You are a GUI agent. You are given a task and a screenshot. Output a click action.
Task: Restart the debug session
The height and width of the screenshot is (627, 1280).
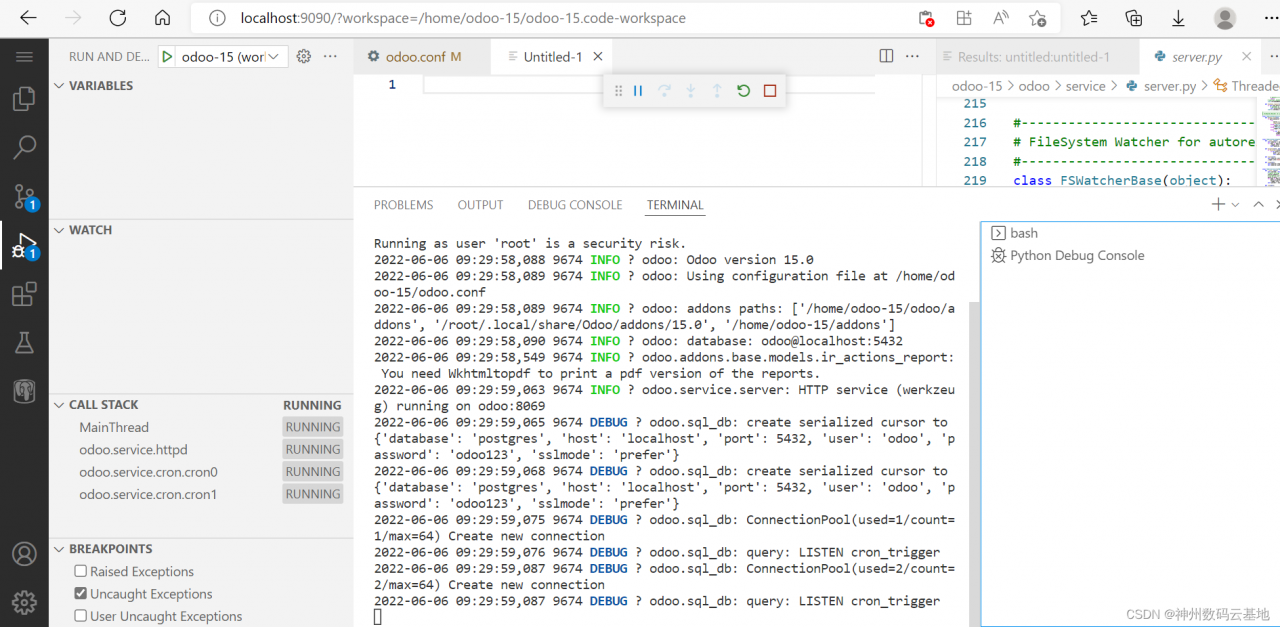coord(743,91)
